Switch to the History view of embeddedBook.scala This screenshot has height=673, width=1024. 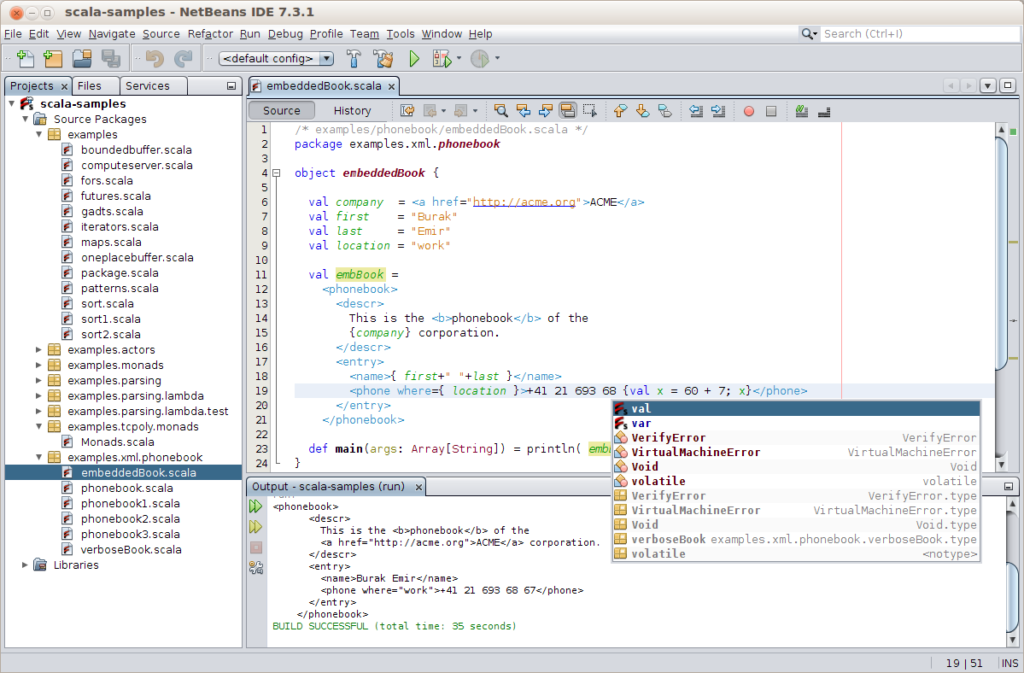coord(352,110)
